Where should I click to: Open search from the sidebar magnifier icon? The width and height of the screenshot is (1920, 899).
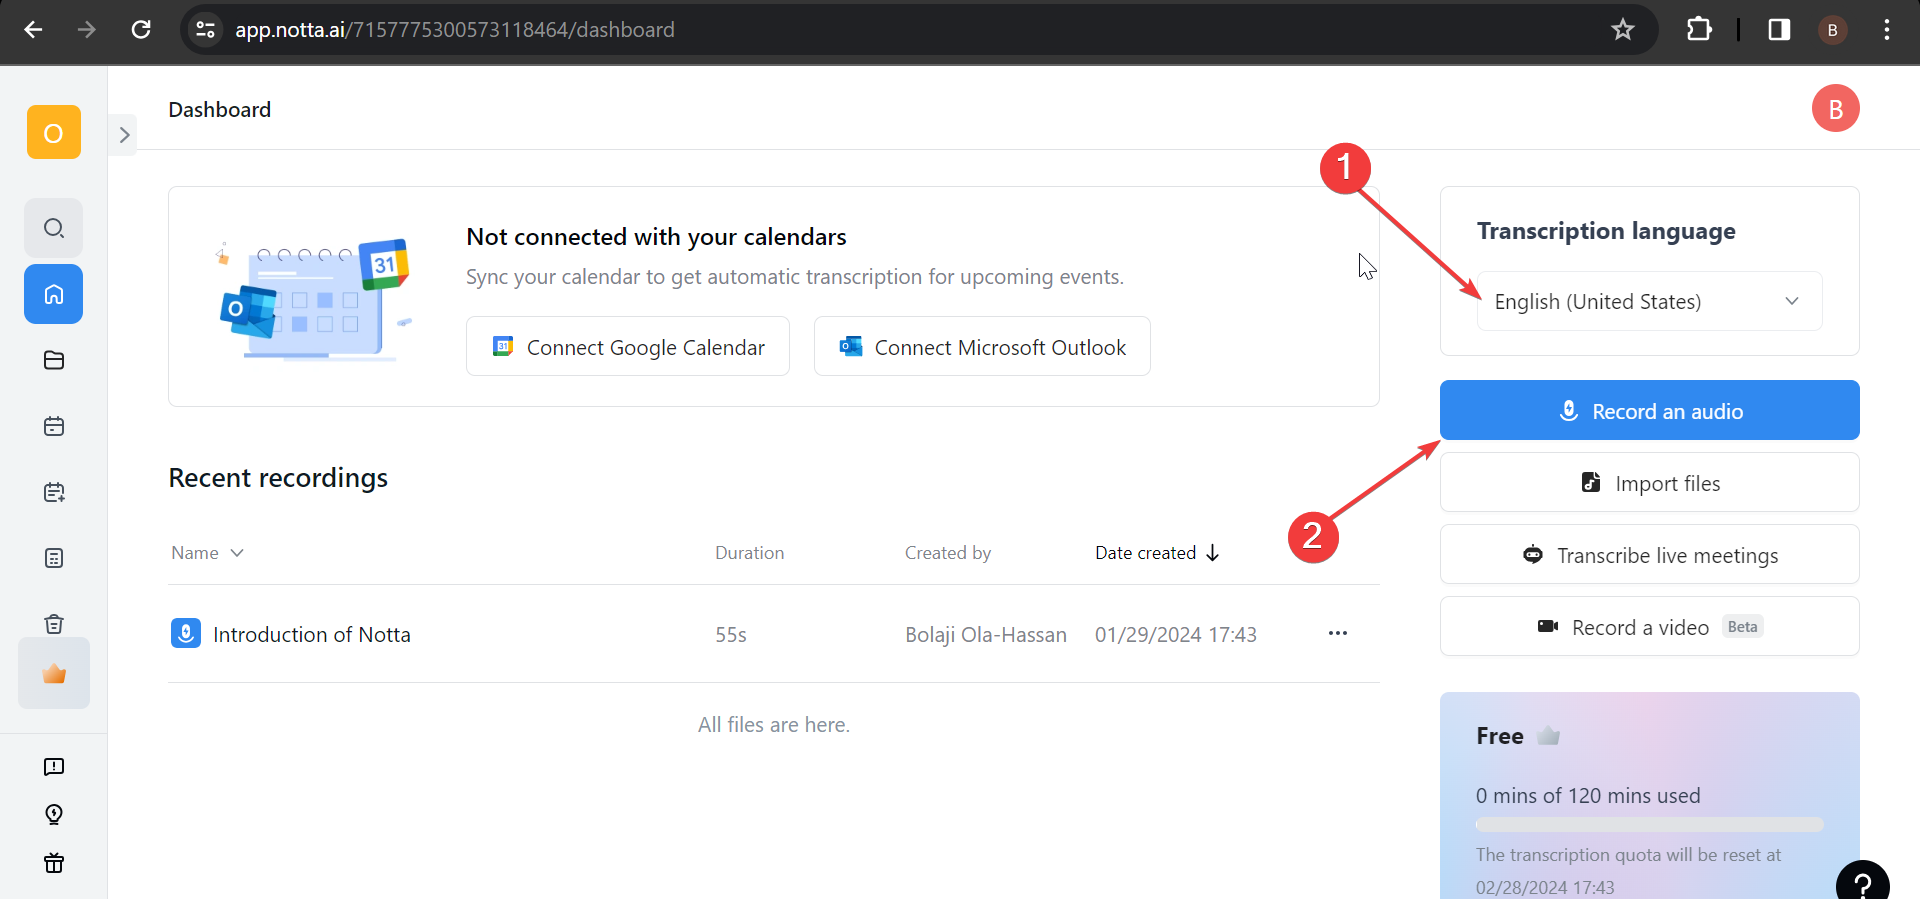point(54,228)
